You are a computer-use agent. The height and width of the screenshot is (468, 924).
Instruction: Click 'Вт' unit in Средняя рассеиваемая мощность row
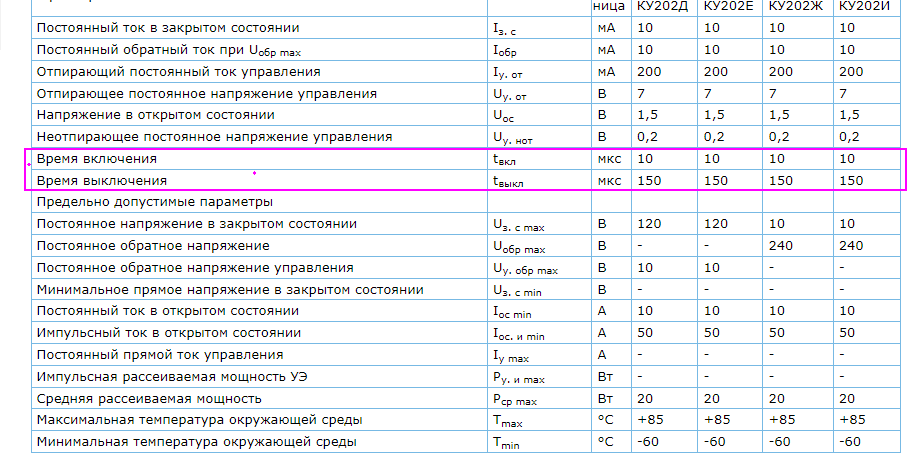(x=605, y=399)
